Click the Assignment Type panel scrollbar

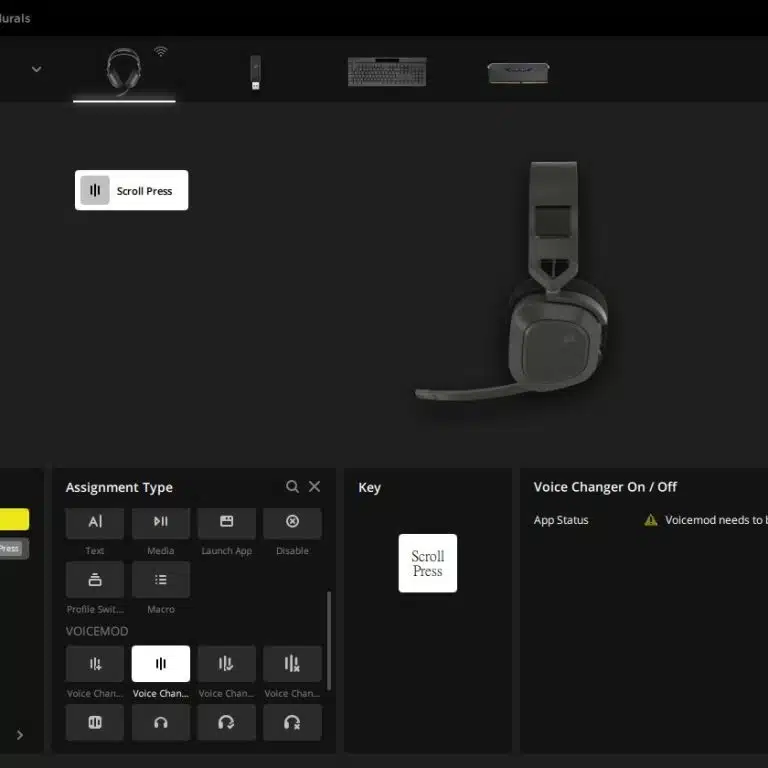[329, 640]
